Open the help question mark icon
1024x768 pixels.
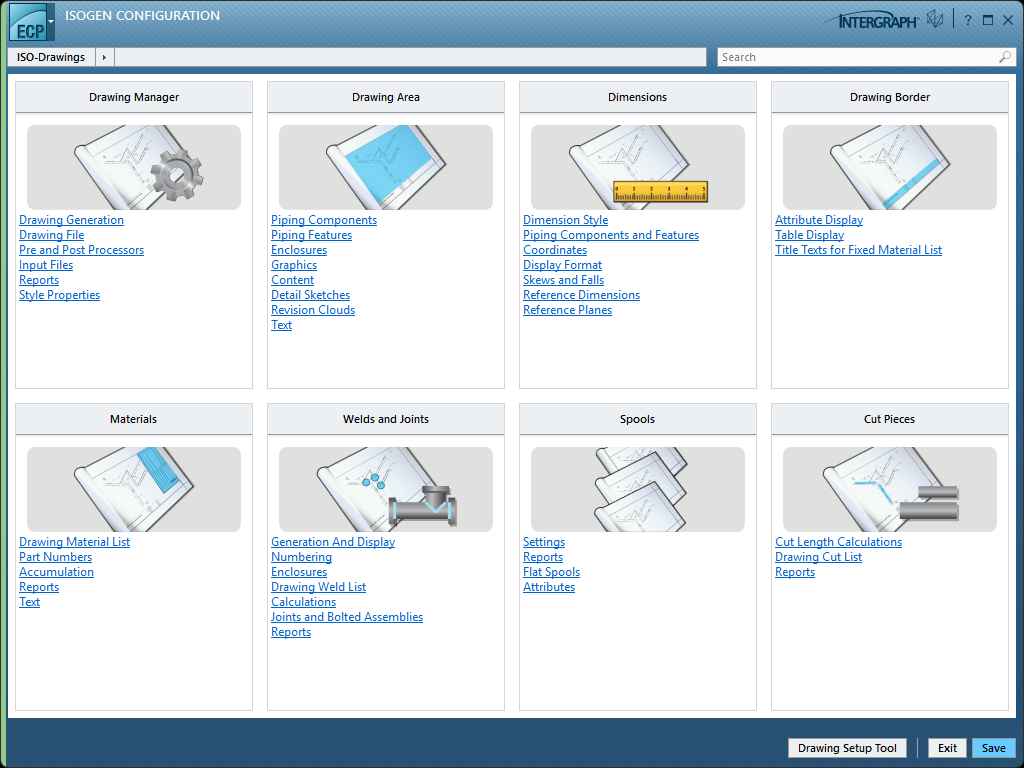[x=967, y=20]
